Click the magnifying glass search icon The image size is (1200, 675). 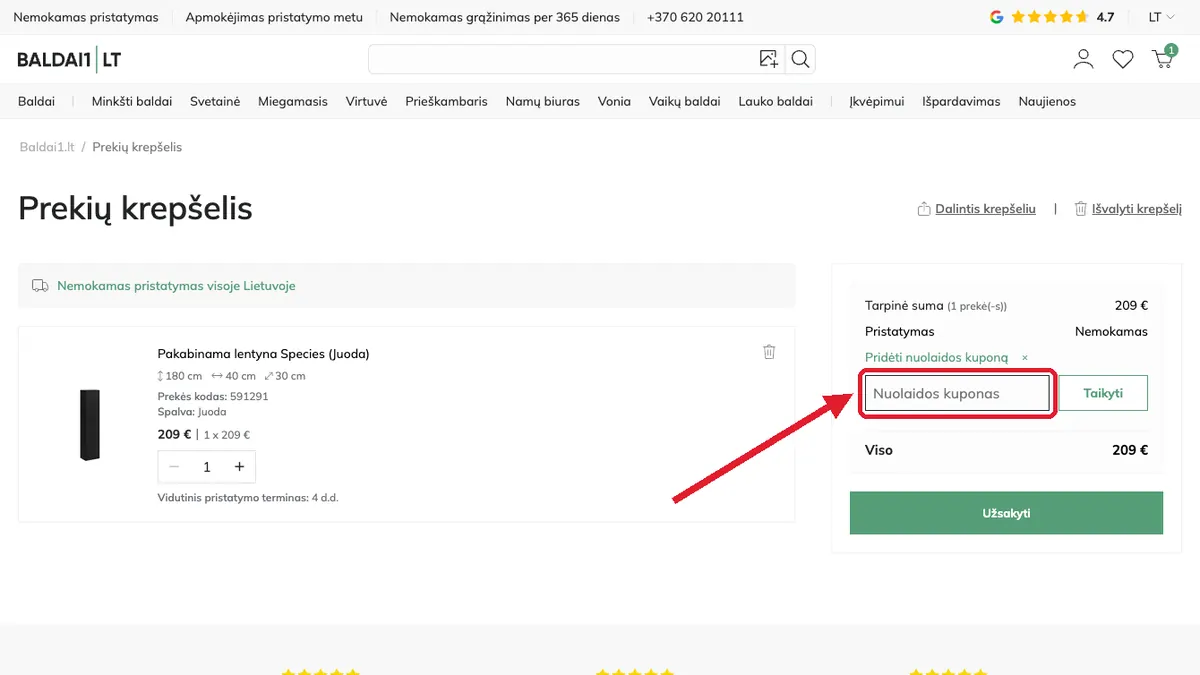pos(800,59)
